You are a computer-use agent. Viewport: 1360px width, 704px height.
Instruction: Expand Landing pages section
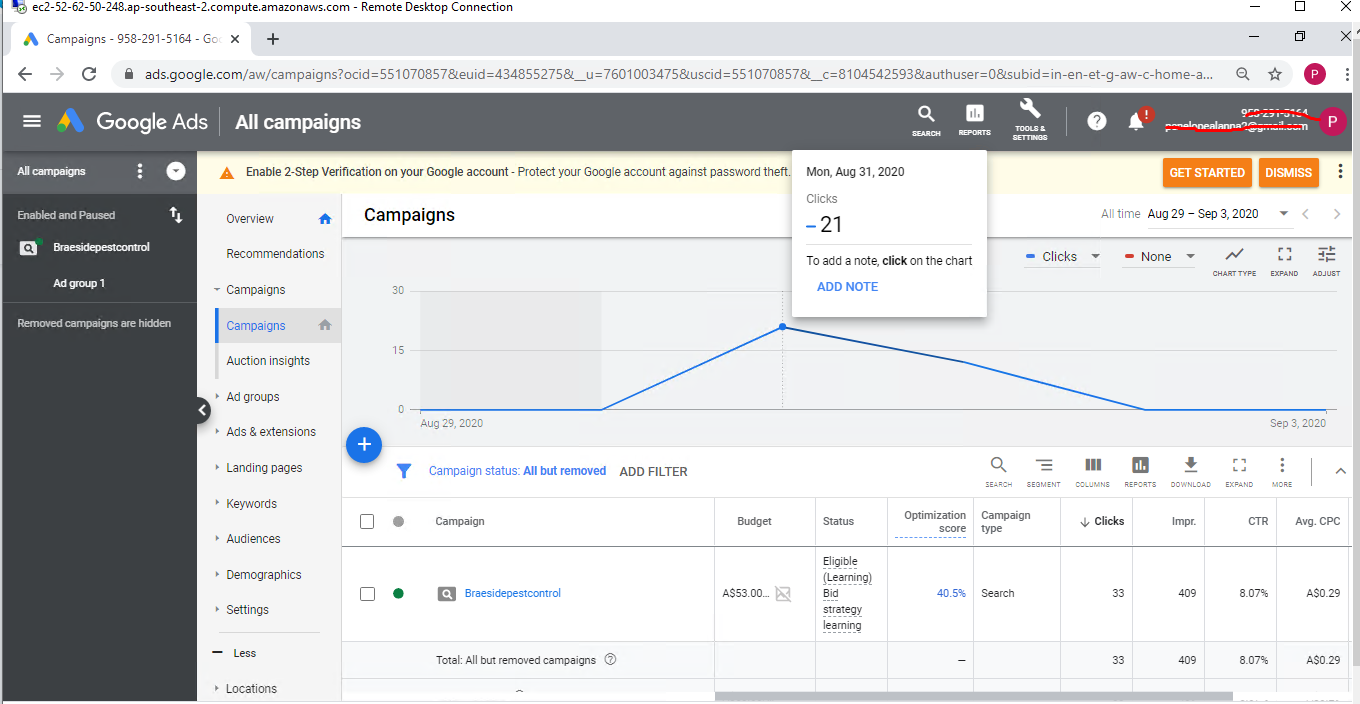(x=217, y=467)
